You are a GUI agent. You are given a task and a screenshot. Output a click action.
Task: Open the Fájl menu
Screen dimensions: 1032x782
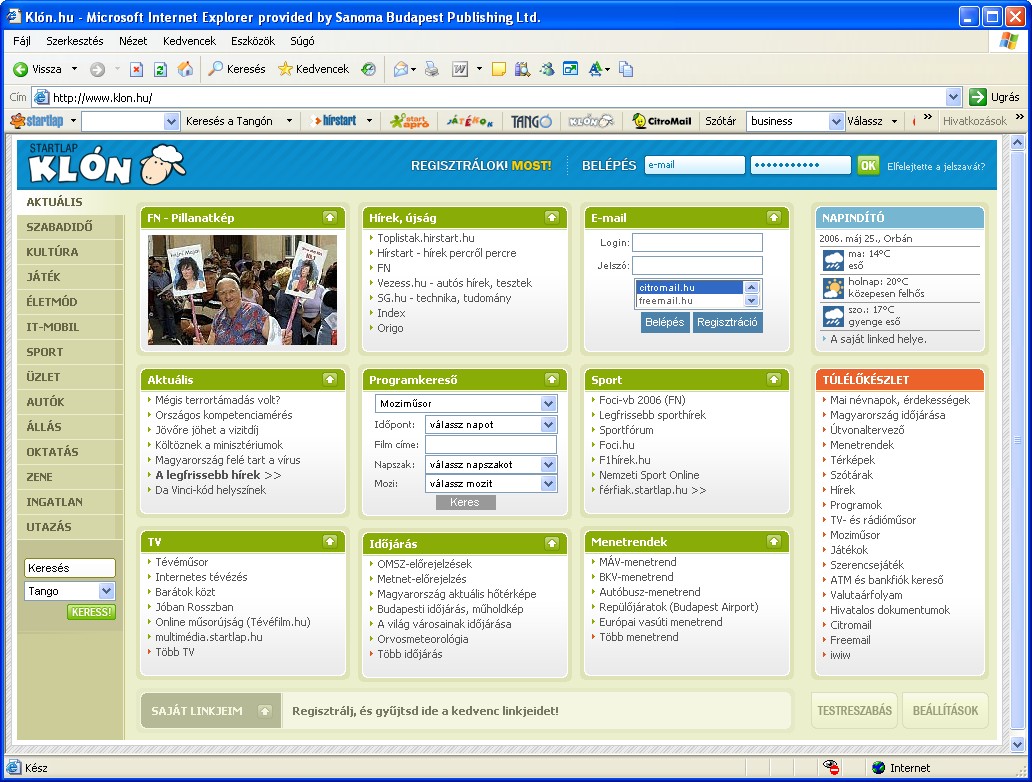click(22, 41)
